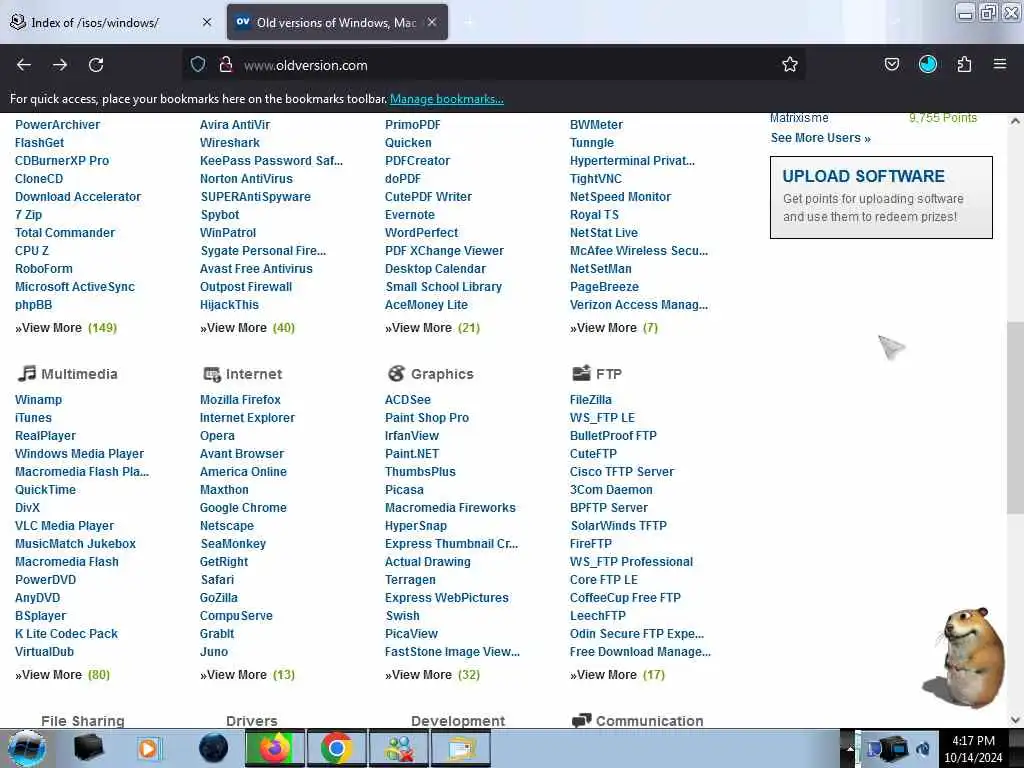The image size is (1024, 768).
Task: Open the Google Chrome link
Action: pos(244,507)
